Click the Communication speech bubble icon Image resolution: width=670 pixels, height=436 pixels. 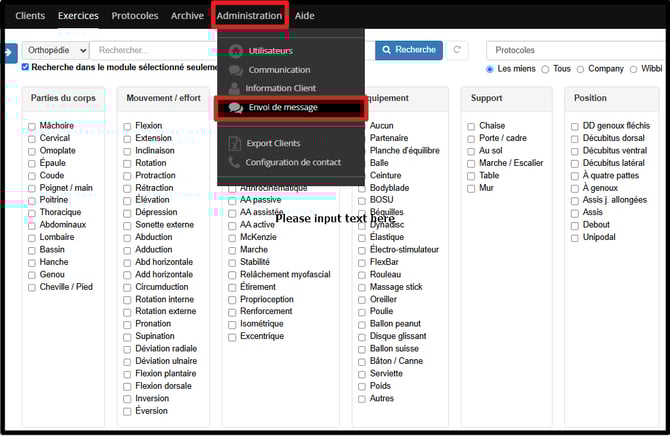236,70
